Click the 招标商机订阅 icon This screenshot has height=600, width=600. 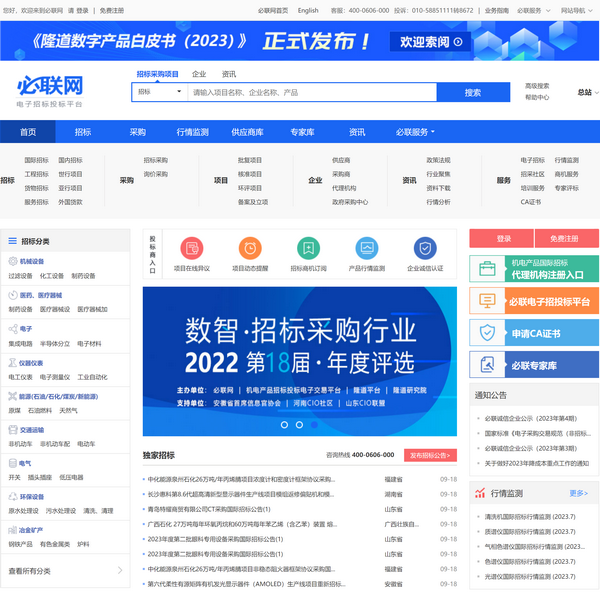coord(309,248)
